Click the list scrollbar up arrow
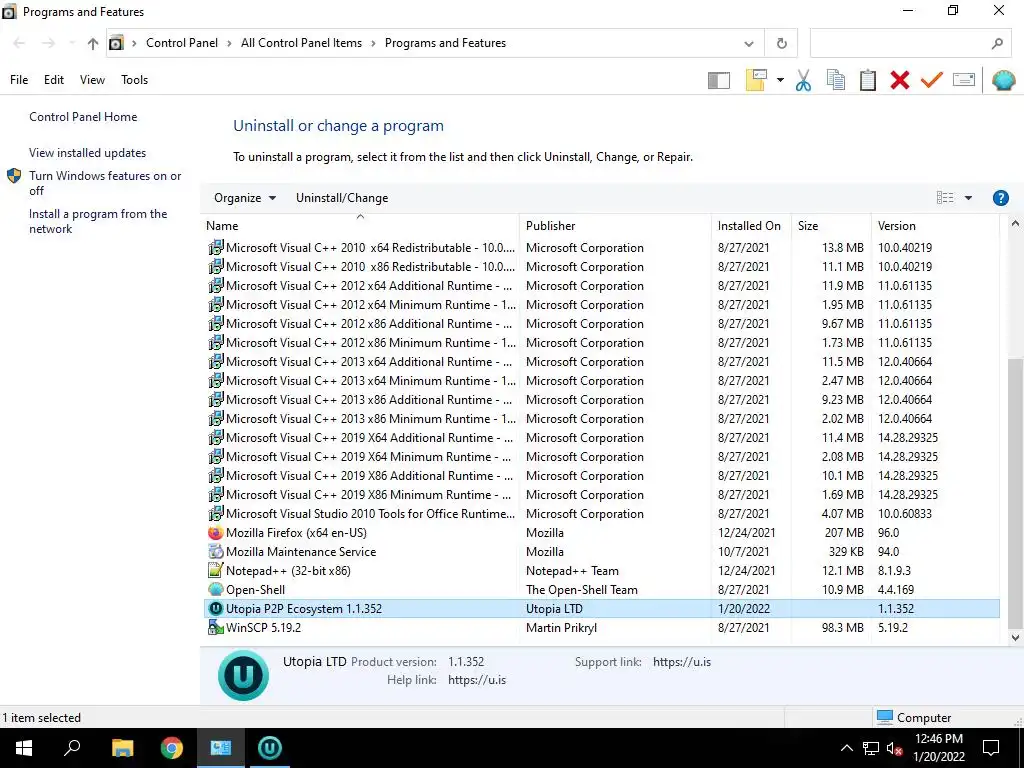 [1015, 224]
